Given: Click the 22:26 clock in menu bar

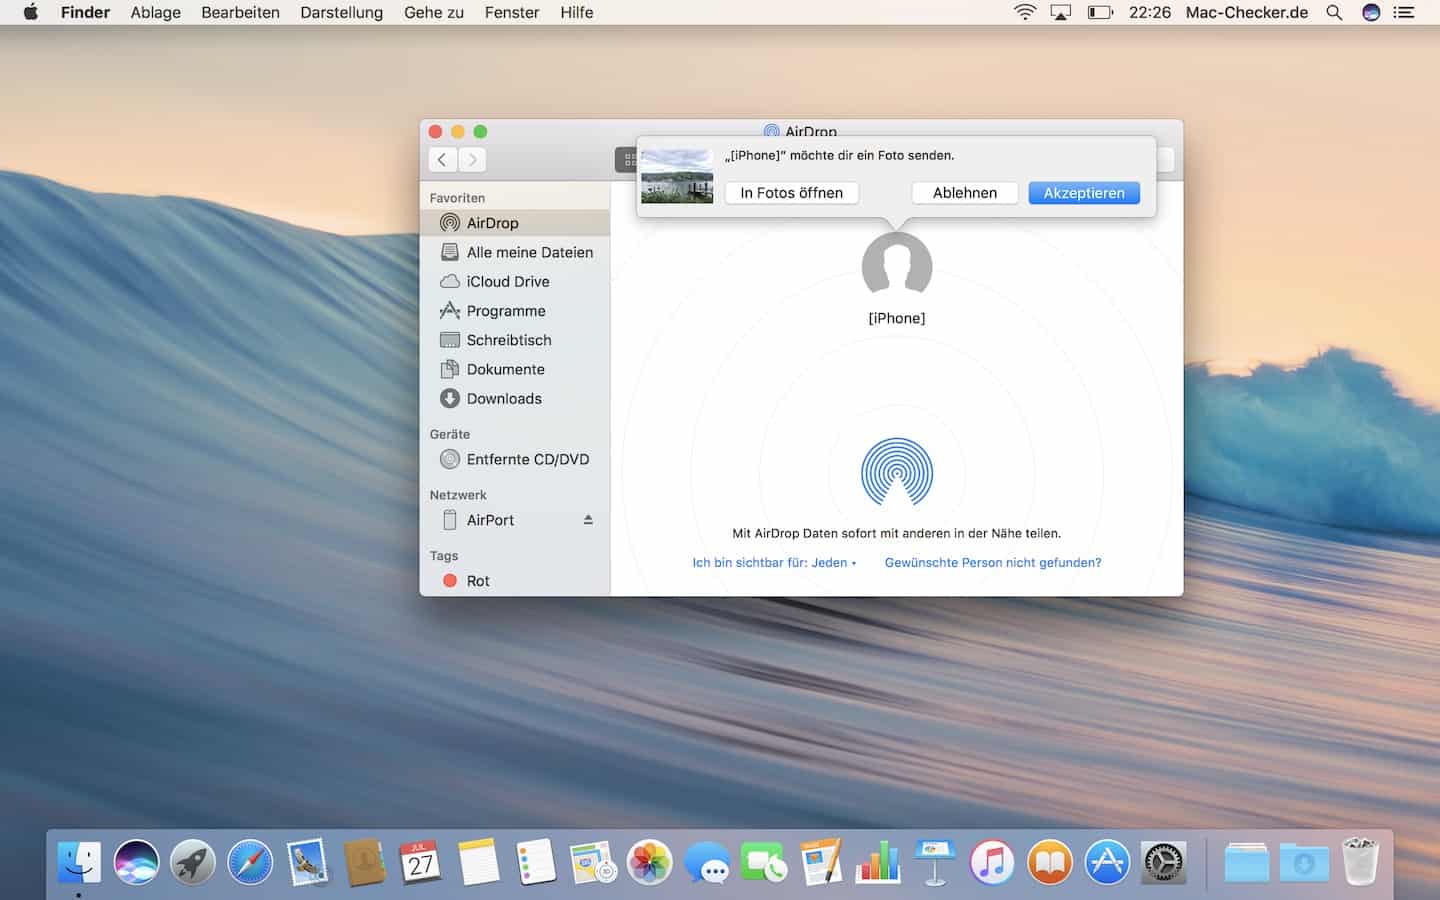Looking at the screenshot, I should click(x=1150, y=12).
